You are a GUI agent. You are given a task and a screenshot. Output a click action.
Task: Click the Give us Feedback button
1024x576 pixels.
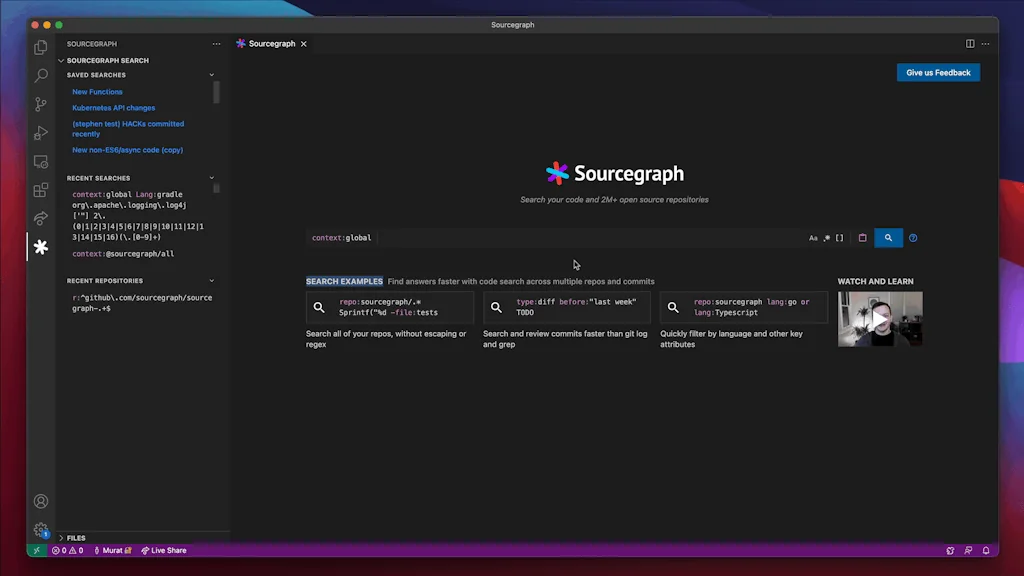[x=937, y=72]
